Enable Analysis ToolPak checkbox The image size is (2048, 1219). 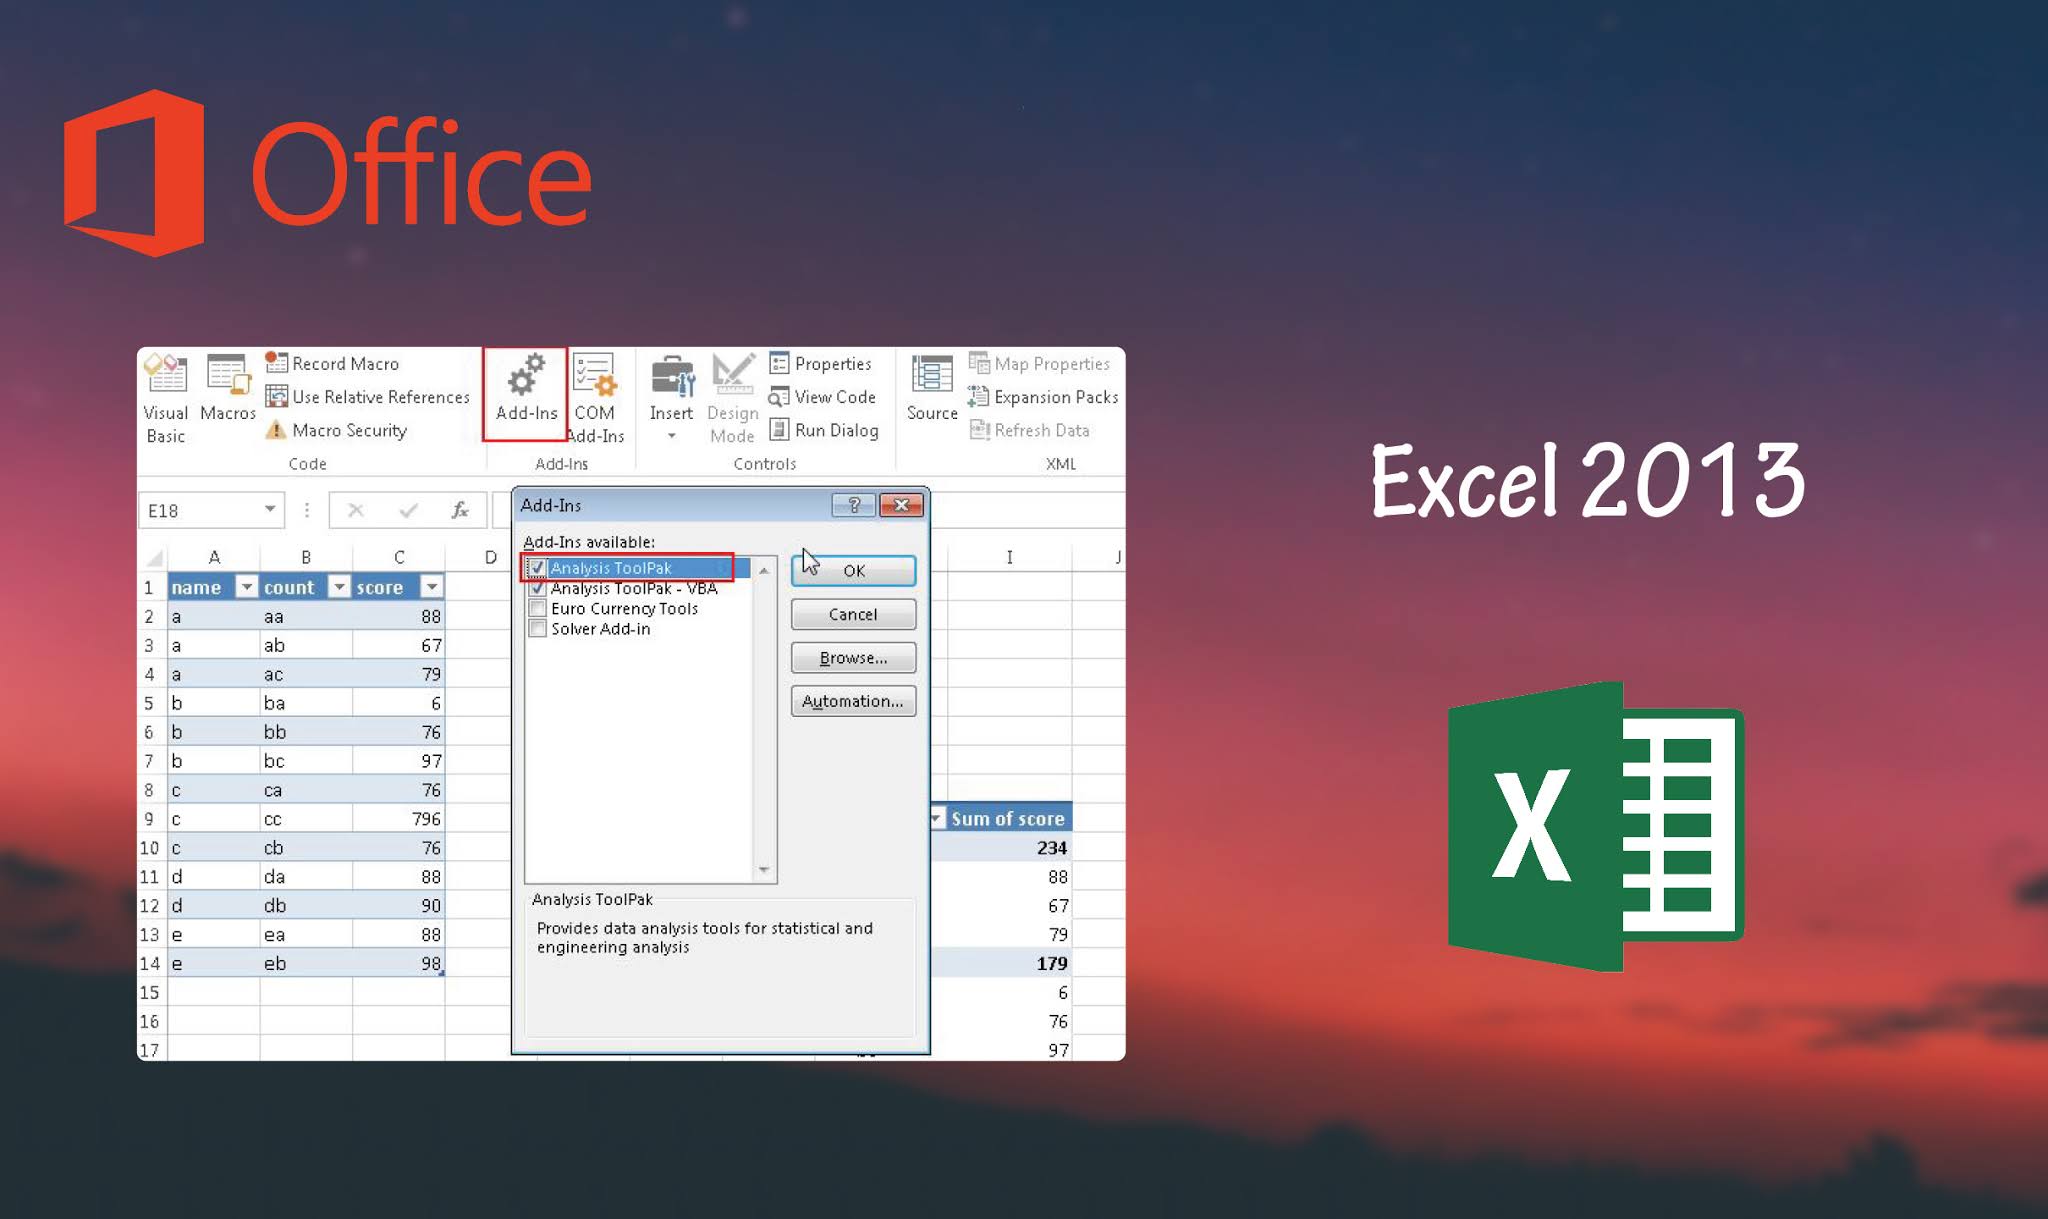(538, 566)
